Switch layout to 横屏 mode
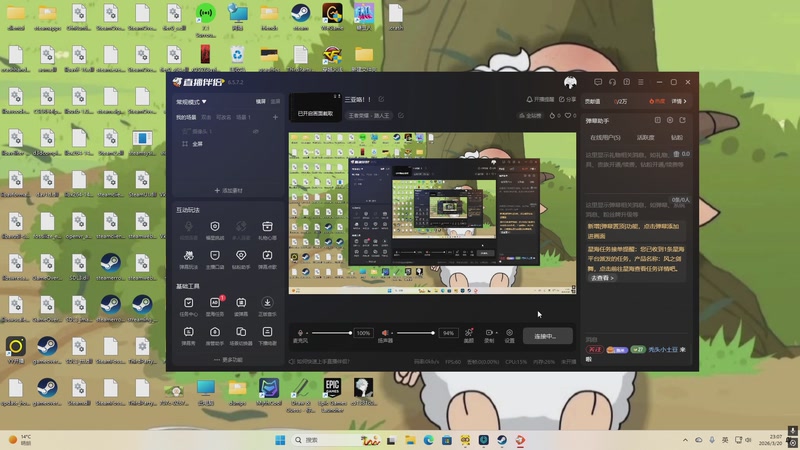 (x=261, y=102)
